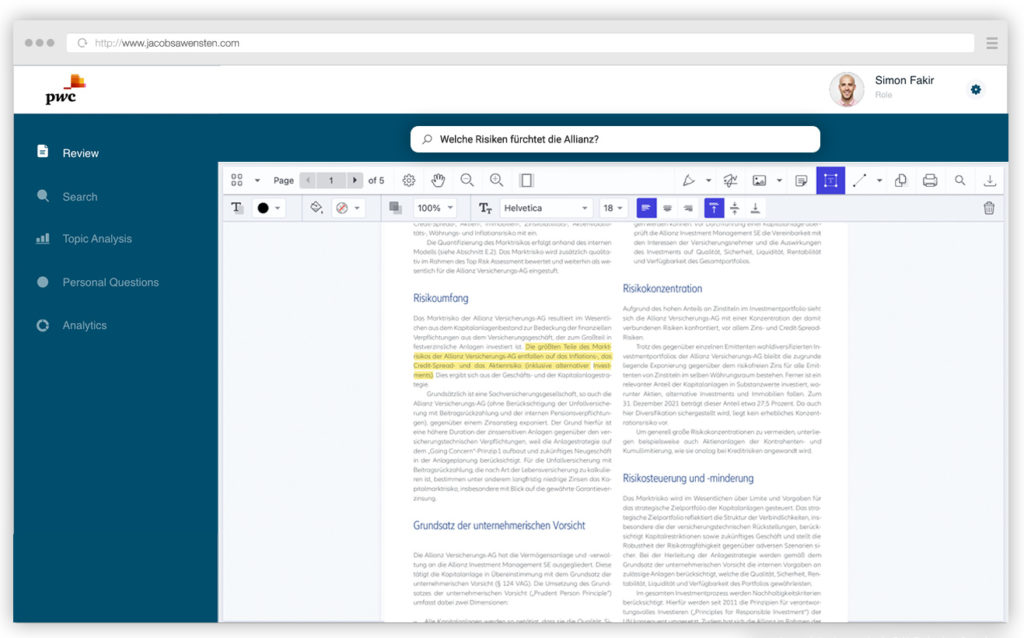
Task: Select the line drawing tool
Action: [x=859, y=180]
